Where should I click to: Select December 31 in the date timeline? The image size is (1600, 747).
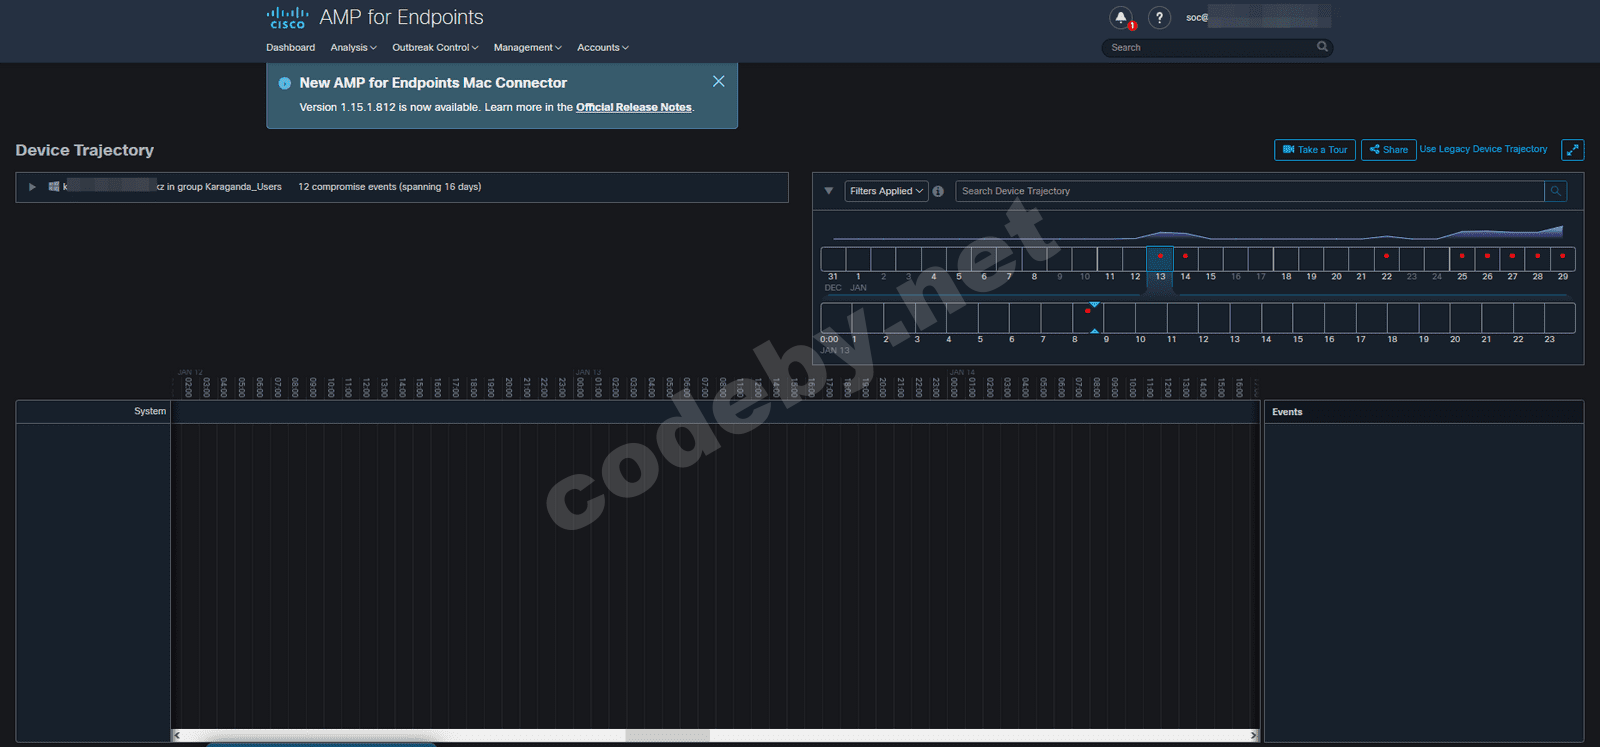833,259
